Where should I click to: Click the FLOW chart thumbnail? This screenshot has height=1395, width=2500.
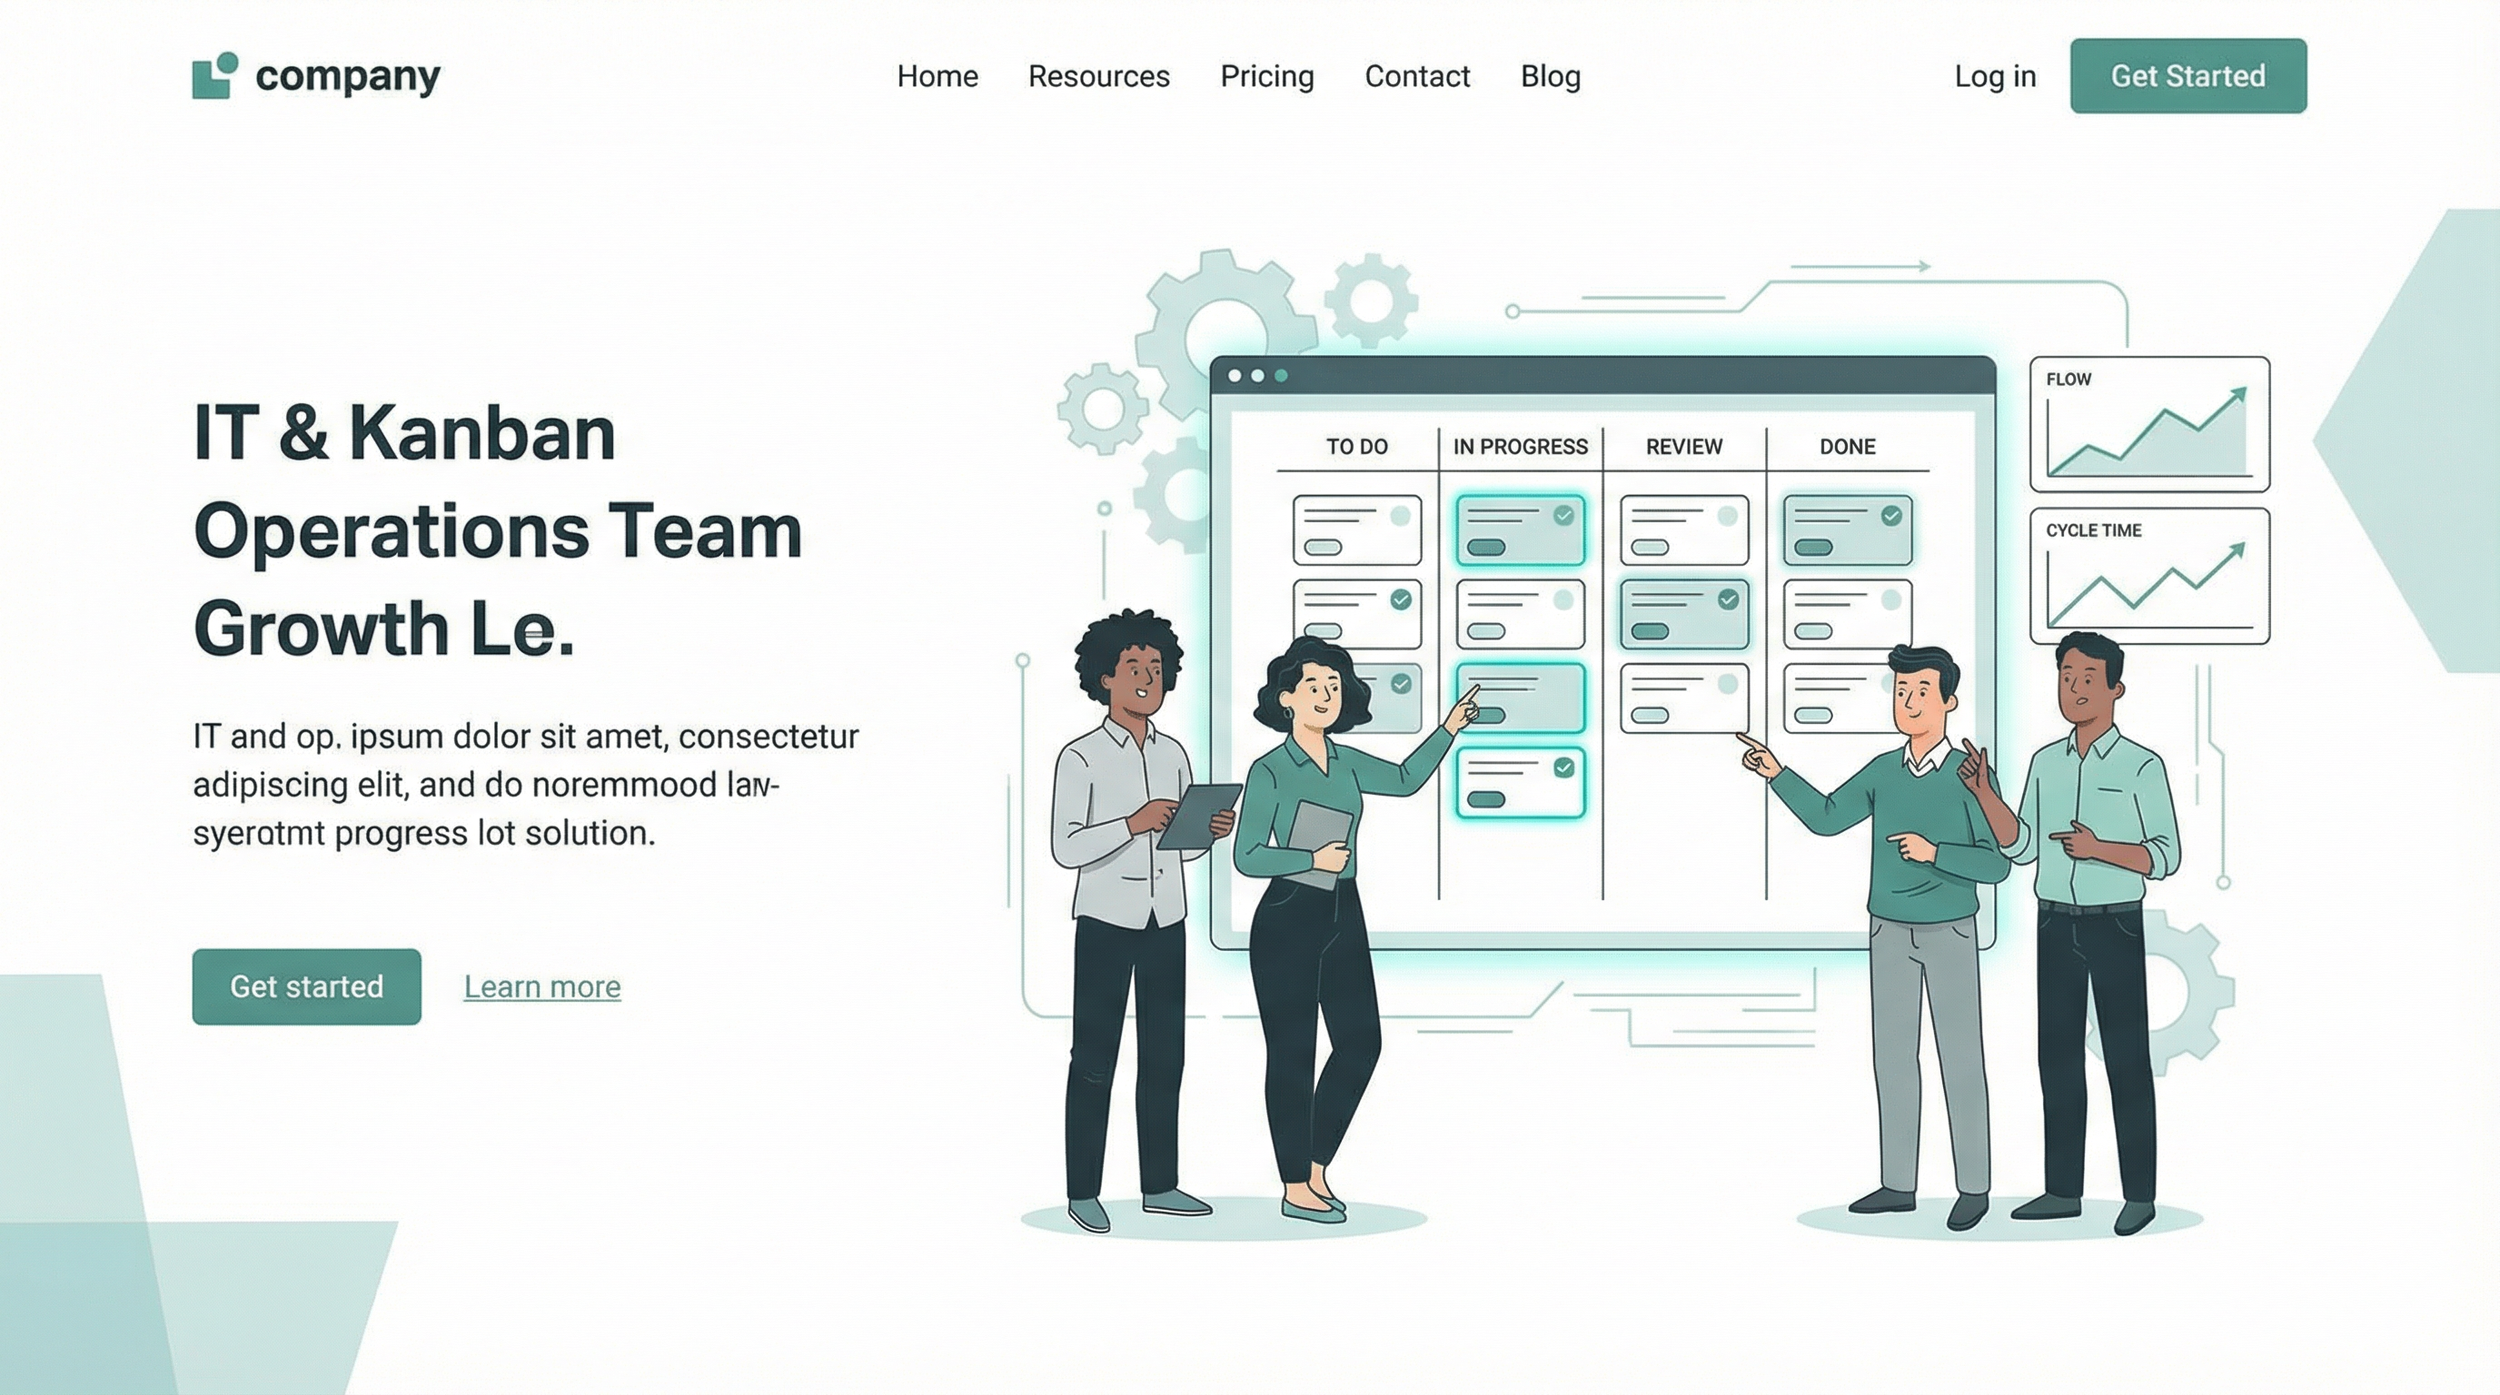tap(2149, 424)
